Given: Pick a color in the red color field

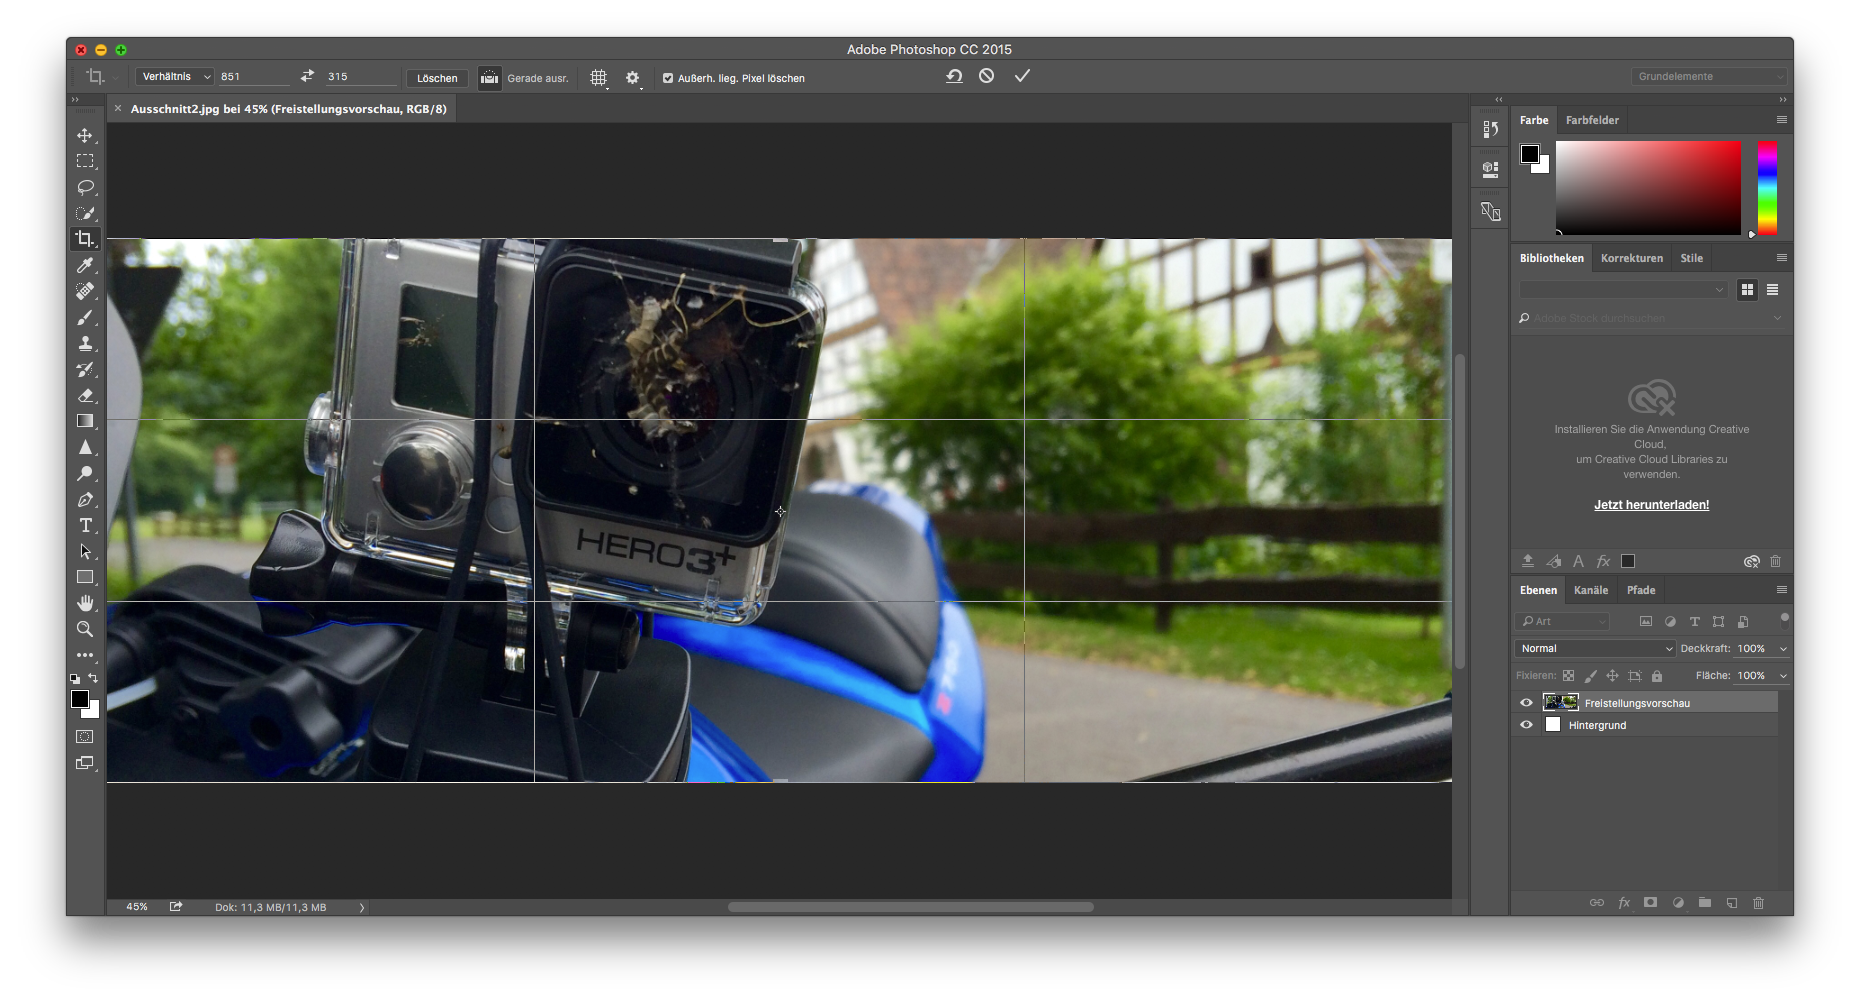Looking at the screenshot, I should tap(1648, 188).
